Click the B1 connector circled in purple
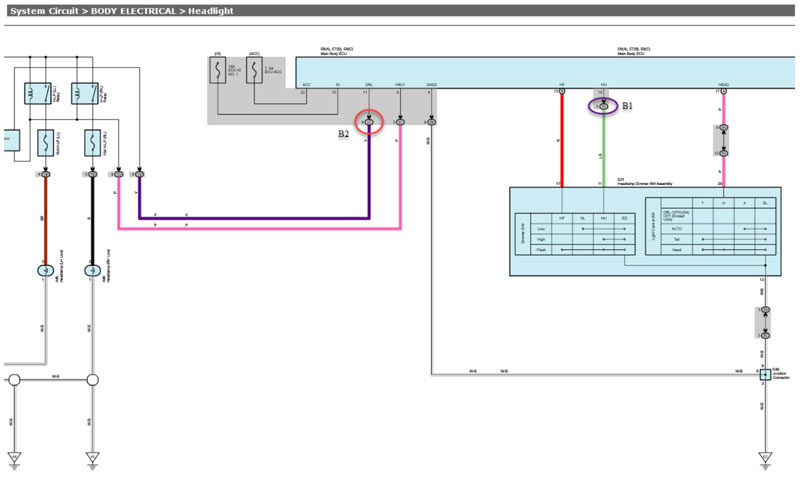 (x=602, y=105)
